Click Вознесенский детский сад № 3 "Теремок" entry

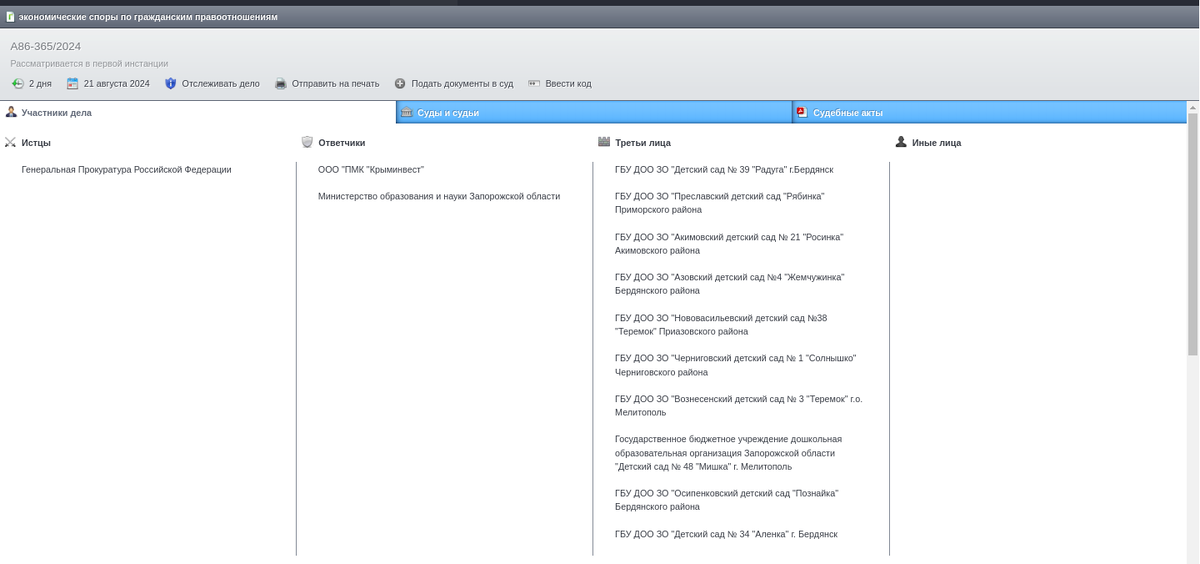coord(738,405)
